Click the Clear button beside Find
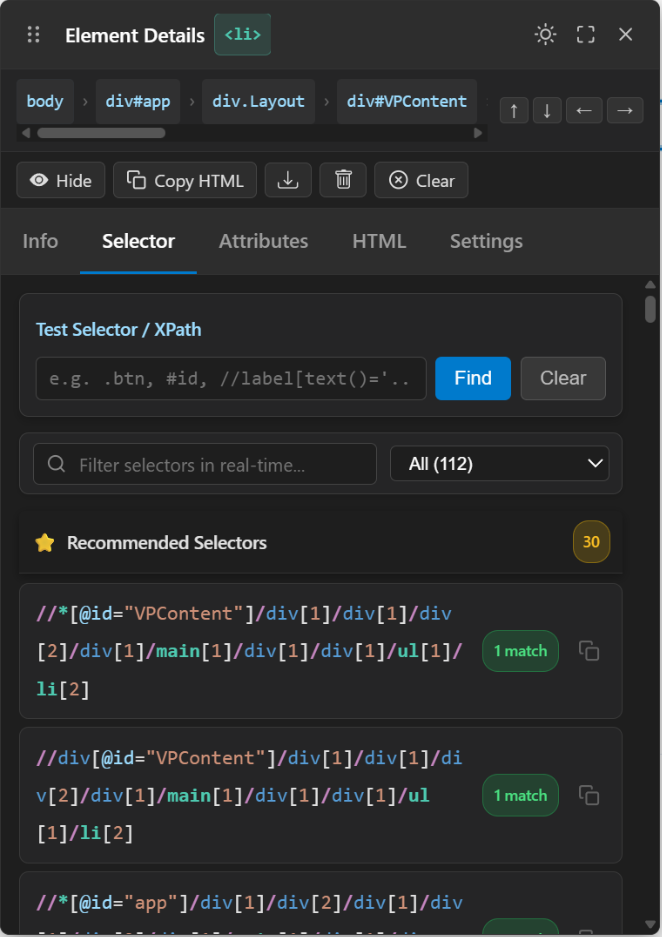This screenshot has height=937, width=662. (563, 378)
